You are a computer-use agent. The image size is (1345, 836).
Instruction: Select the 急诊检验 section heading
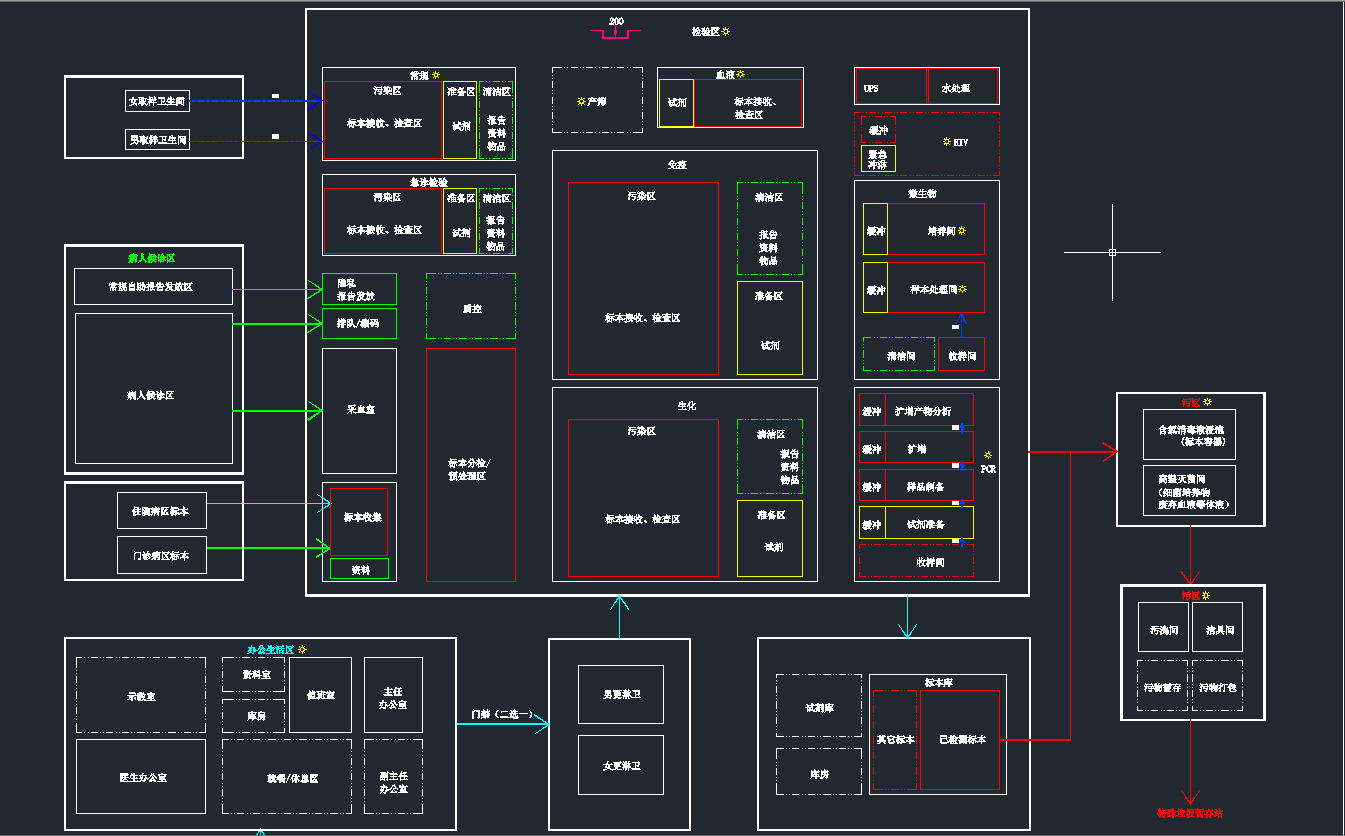[x=428, y=182]
